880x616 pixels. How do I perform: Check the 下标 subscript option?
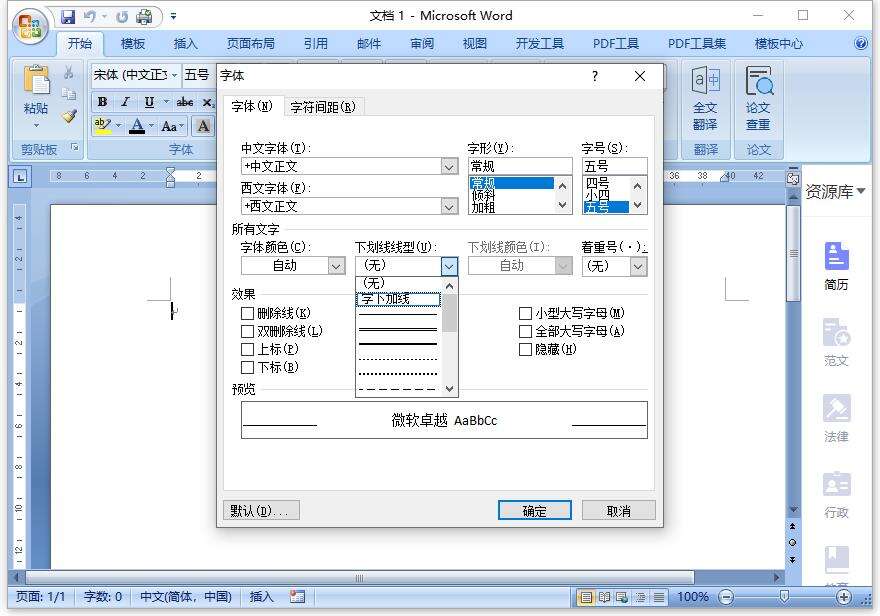(247, 367)
